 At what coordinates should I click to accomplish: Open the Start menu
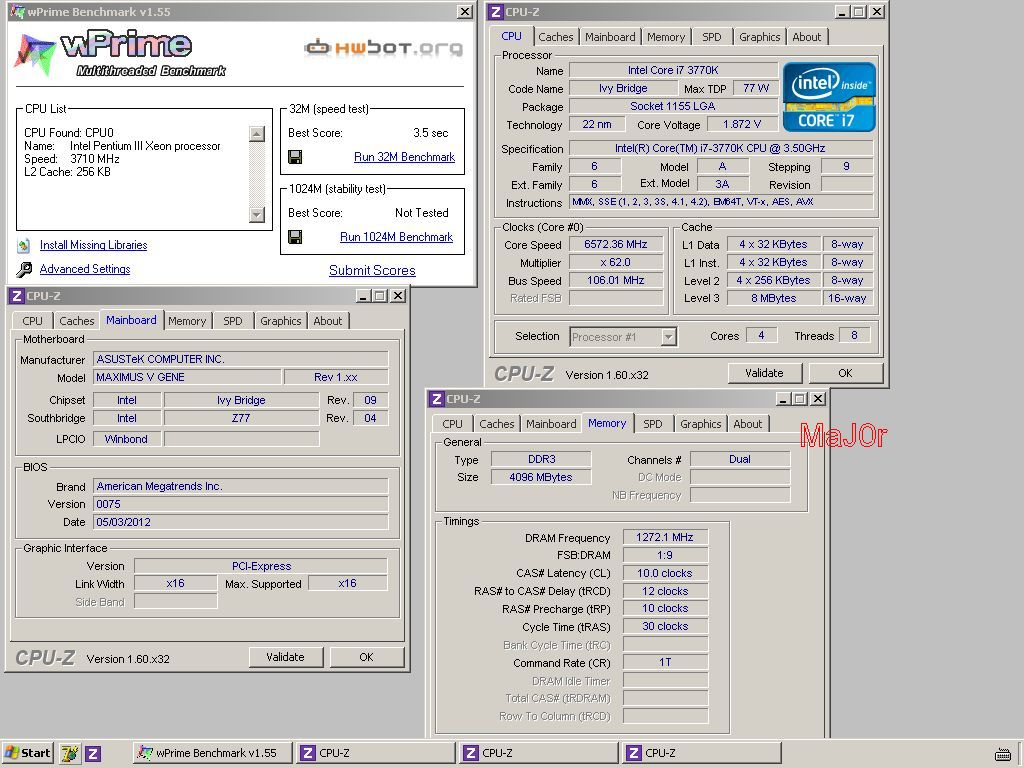click(x=27, y=753)
